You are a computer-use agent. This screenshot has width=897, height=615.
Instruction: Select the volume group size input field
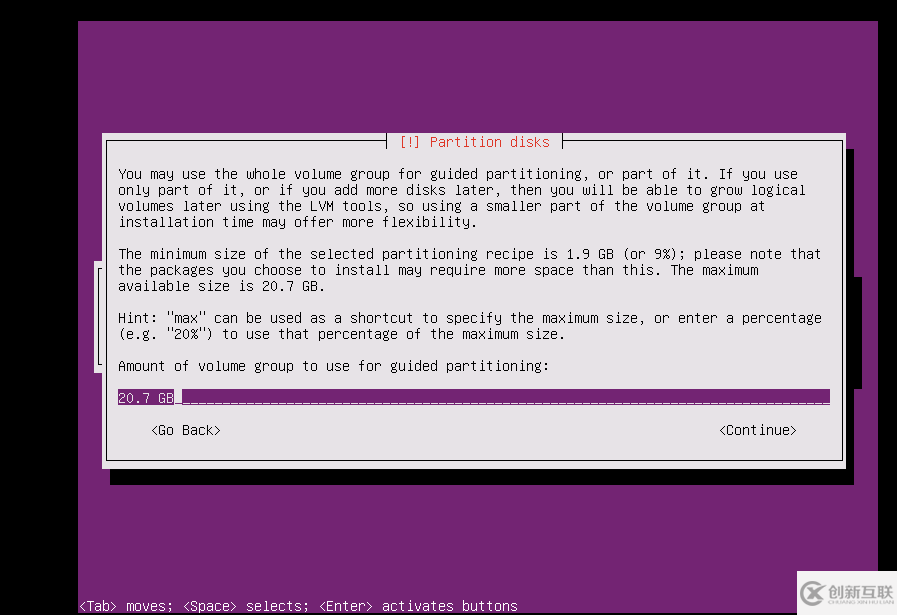tap(400, 396)
